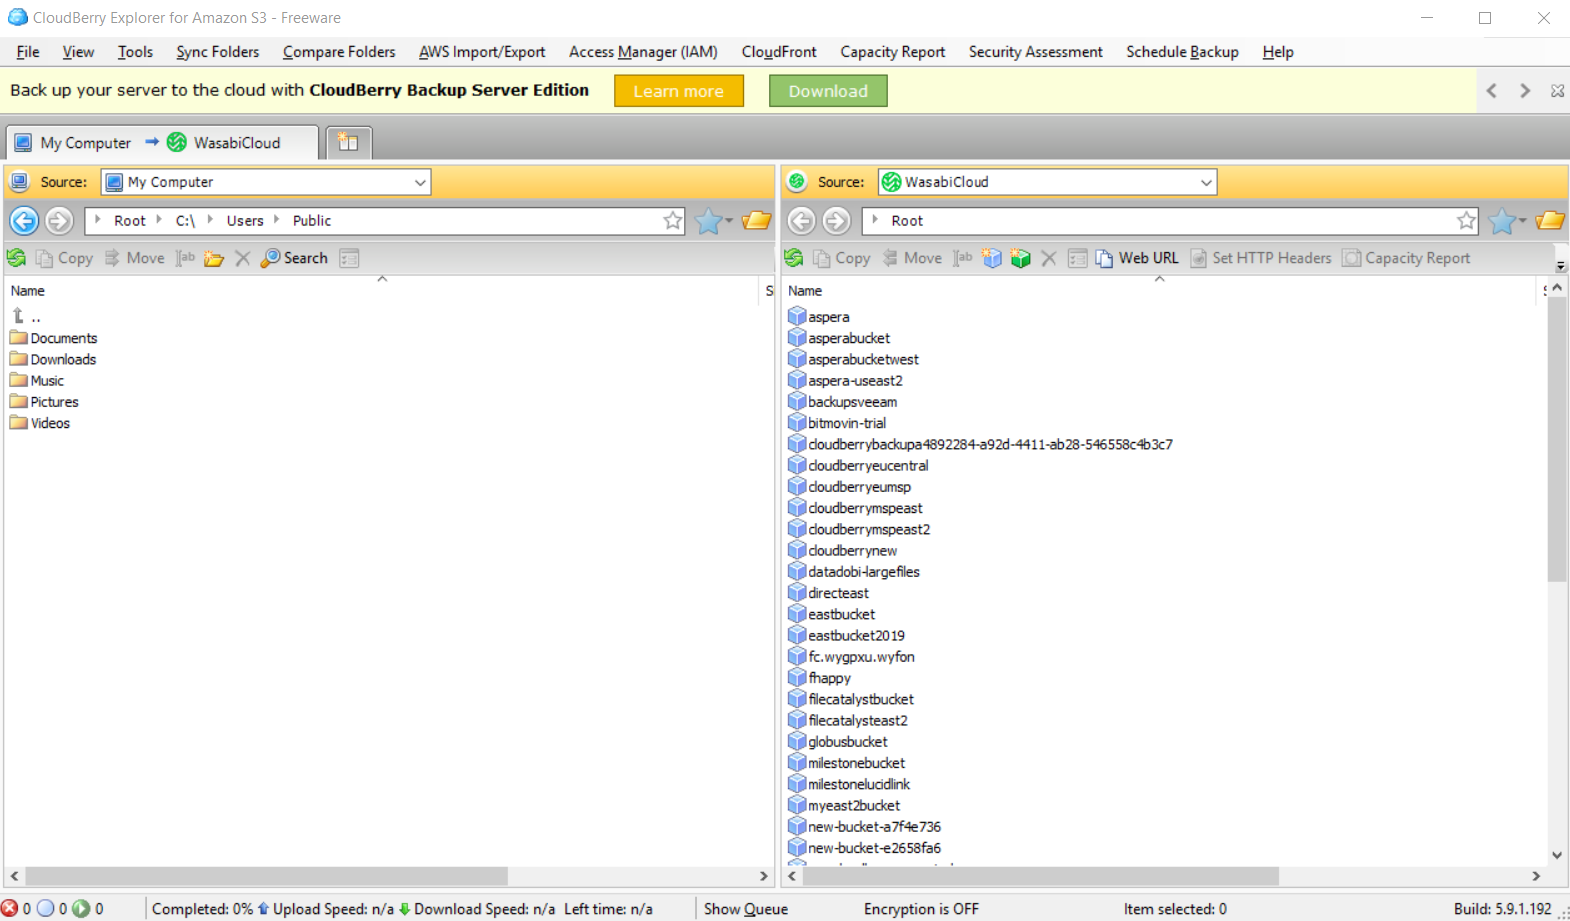Select the Pictures folder
This screenshot has height=921, width=1570.
pos(44,402)
